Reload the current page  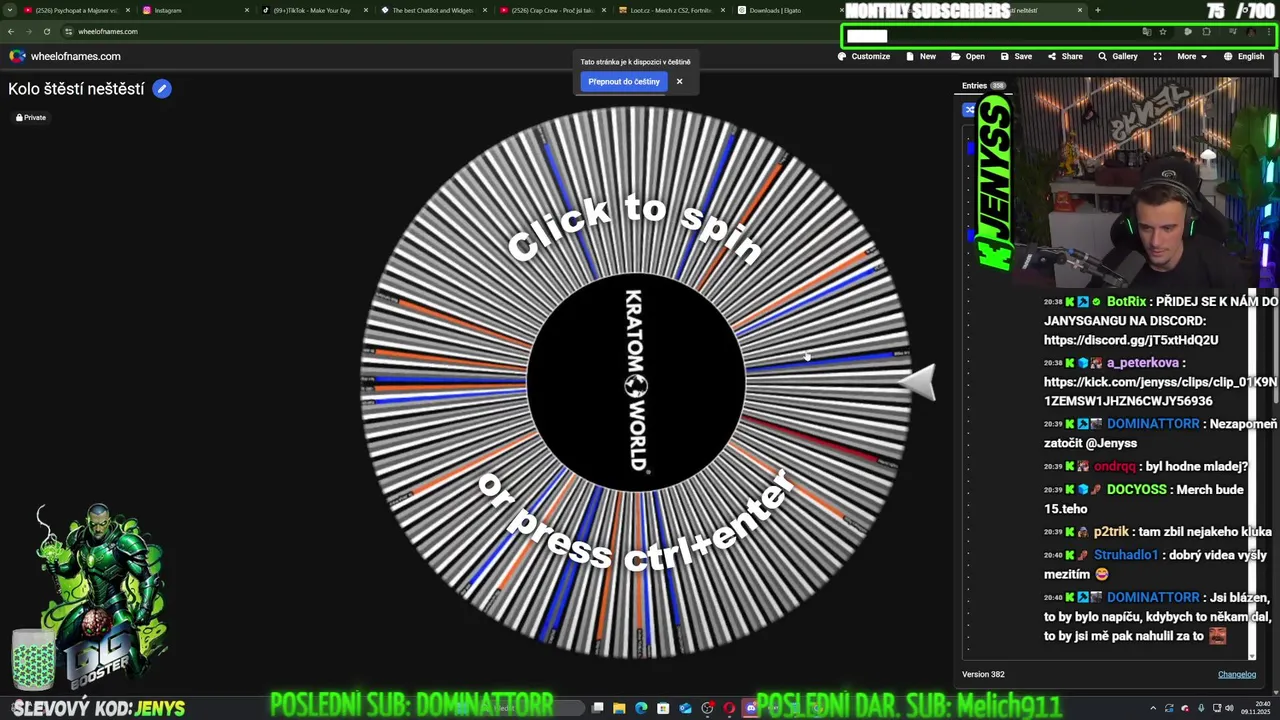(x=46, y=31)
